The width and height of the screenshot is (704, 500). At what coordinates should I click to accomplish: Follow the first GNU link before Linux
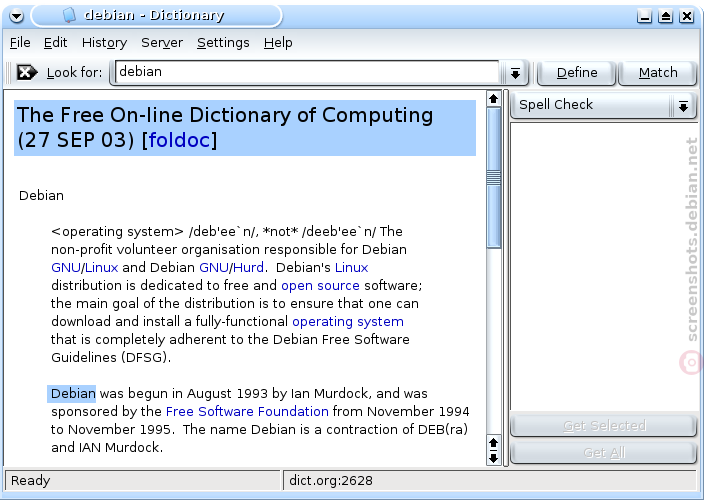(66, 268)
